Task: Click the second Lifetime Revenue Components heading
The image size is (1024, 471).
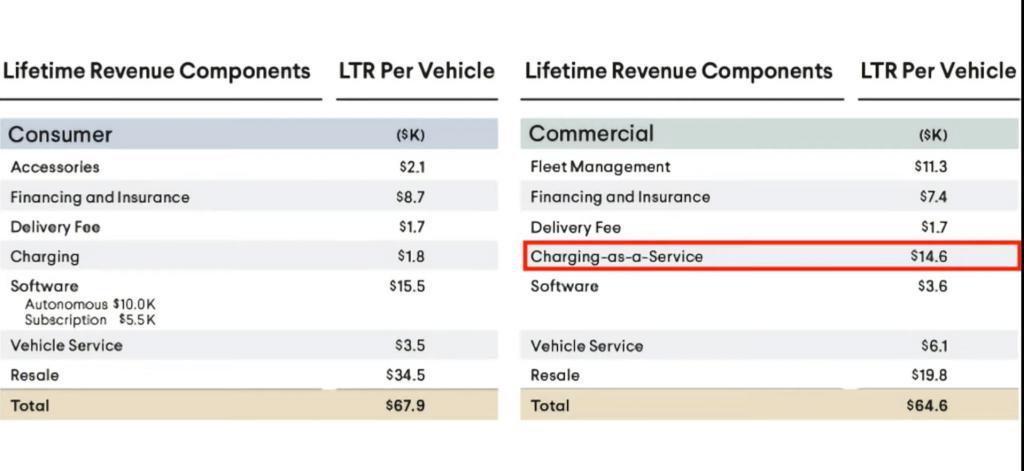Action: [x=679, y=71]
